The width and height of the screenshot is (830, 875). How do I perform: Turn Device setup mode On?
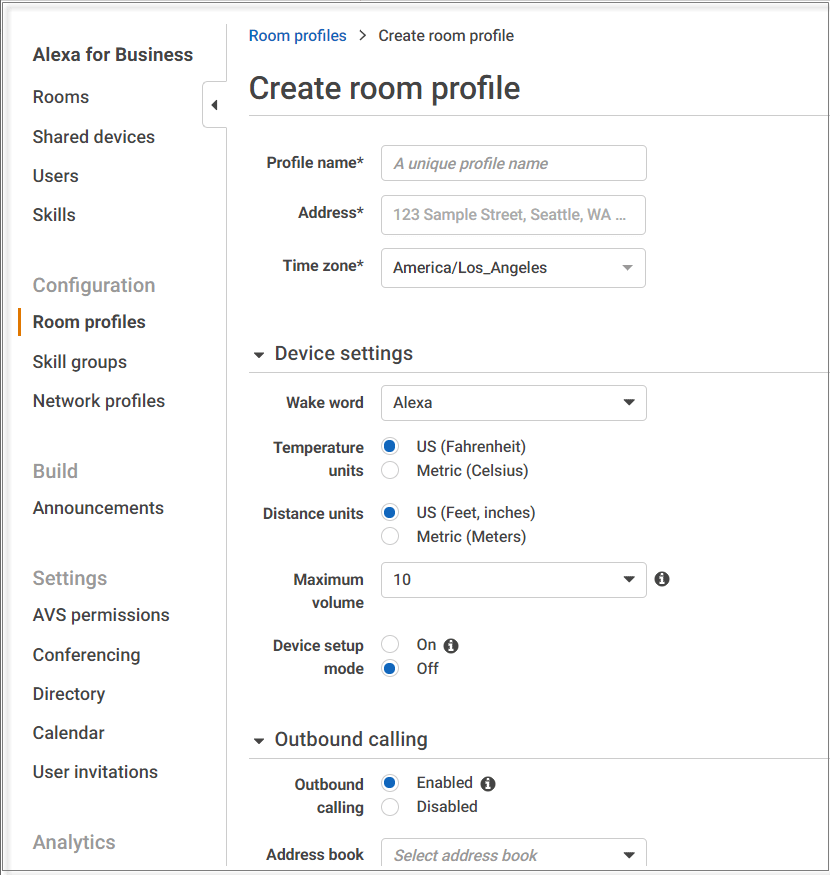(390, 644)
